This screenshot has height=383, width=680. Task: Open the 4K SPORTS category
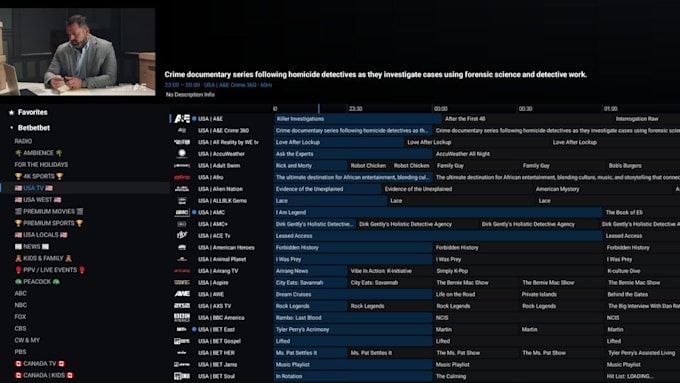click(x=39, y=176)
